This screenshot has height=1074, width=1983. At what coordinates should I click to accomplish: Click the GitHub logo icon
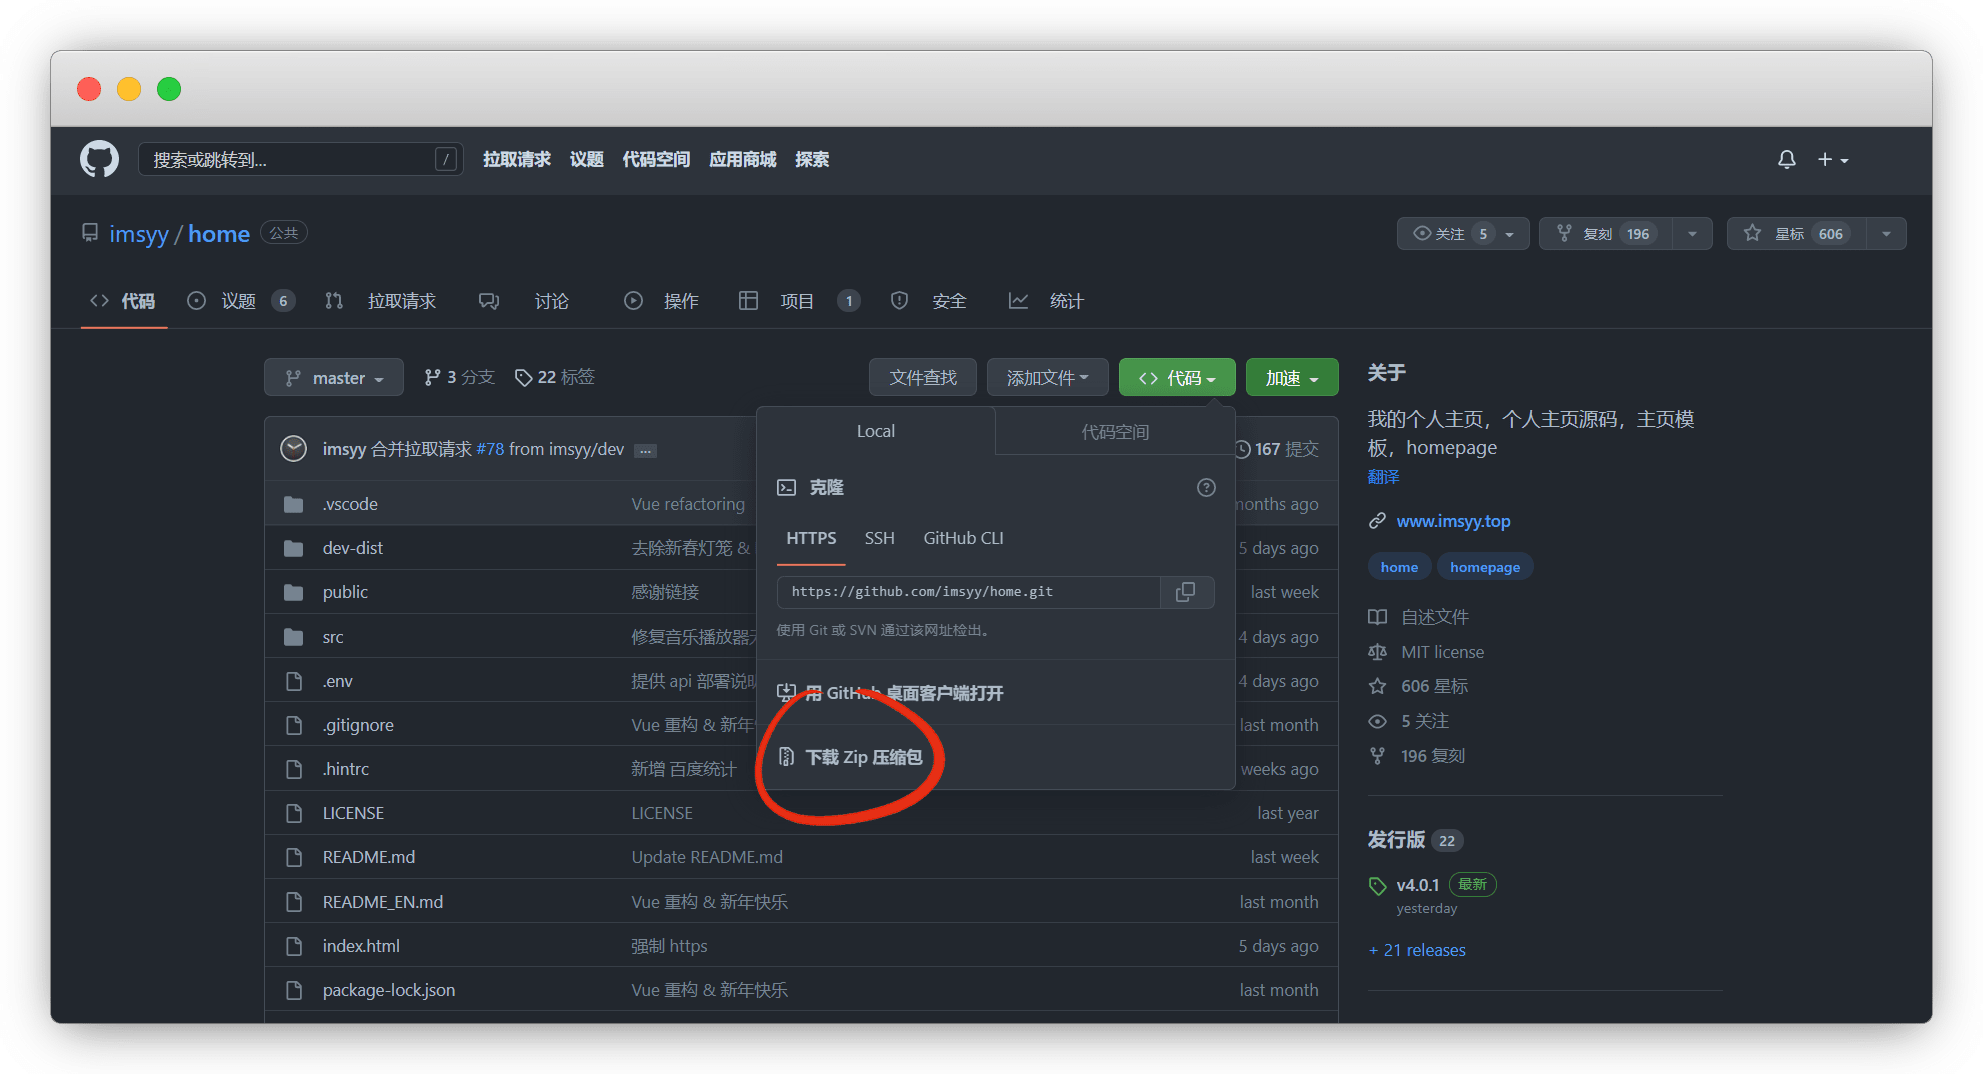click(x=99, y=159)
